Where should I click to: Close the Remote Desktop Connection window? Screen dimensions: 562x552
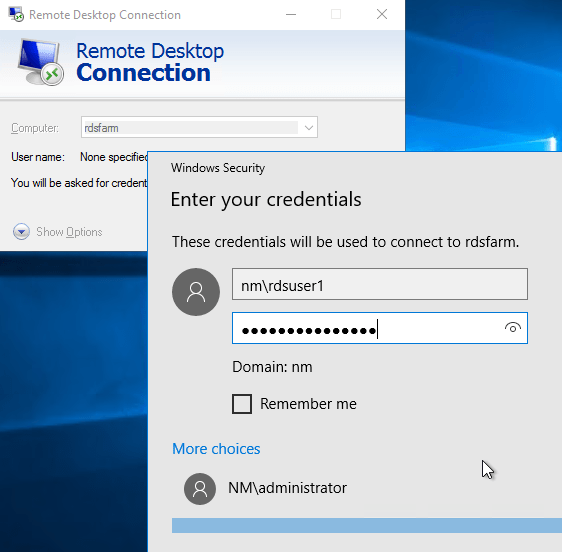coord(382,14)
